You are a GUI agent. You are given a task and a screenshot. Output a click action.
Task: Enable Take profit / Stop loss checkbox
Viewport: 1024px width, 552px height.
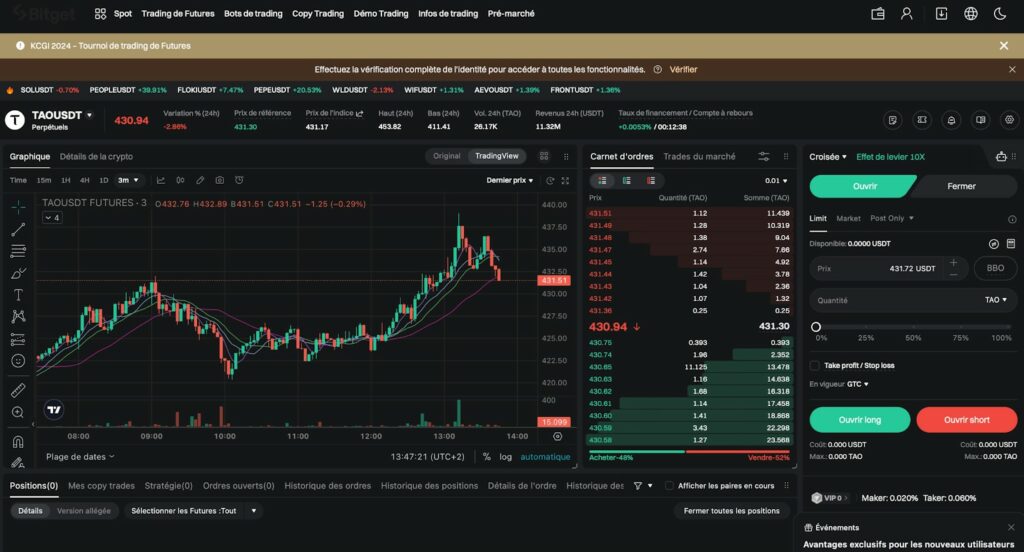tap(814, 365)
